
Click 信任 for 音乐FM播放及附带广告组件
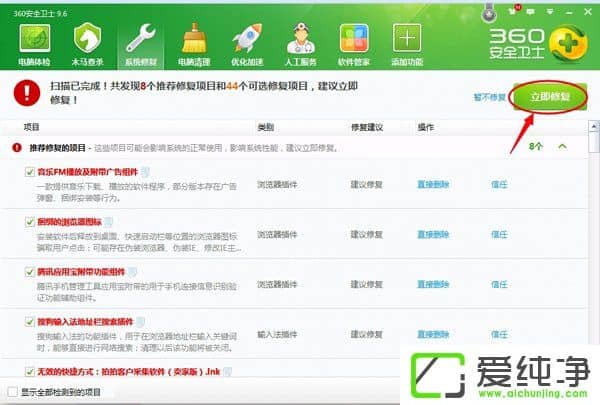(x=499, y=185)
